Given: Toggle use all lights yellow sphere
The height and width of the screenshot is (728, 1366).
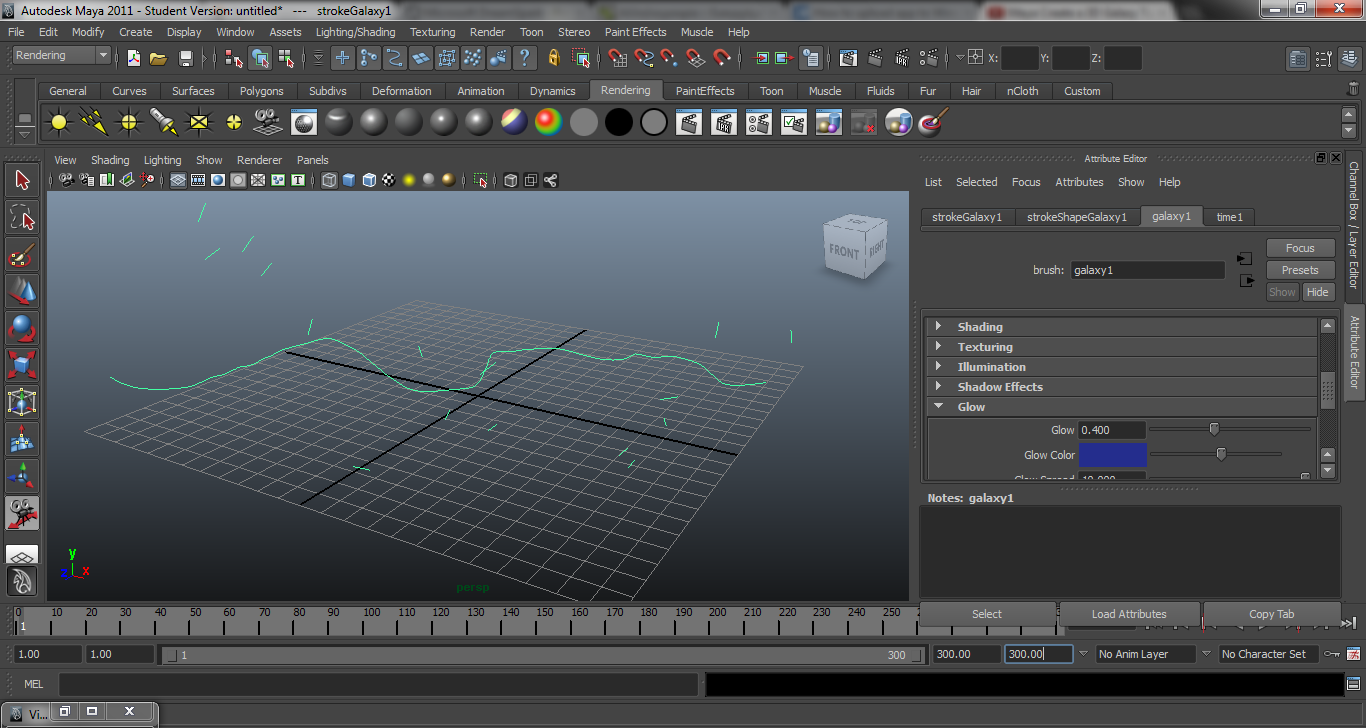Looking at the screenshot, I should [409, 181].
